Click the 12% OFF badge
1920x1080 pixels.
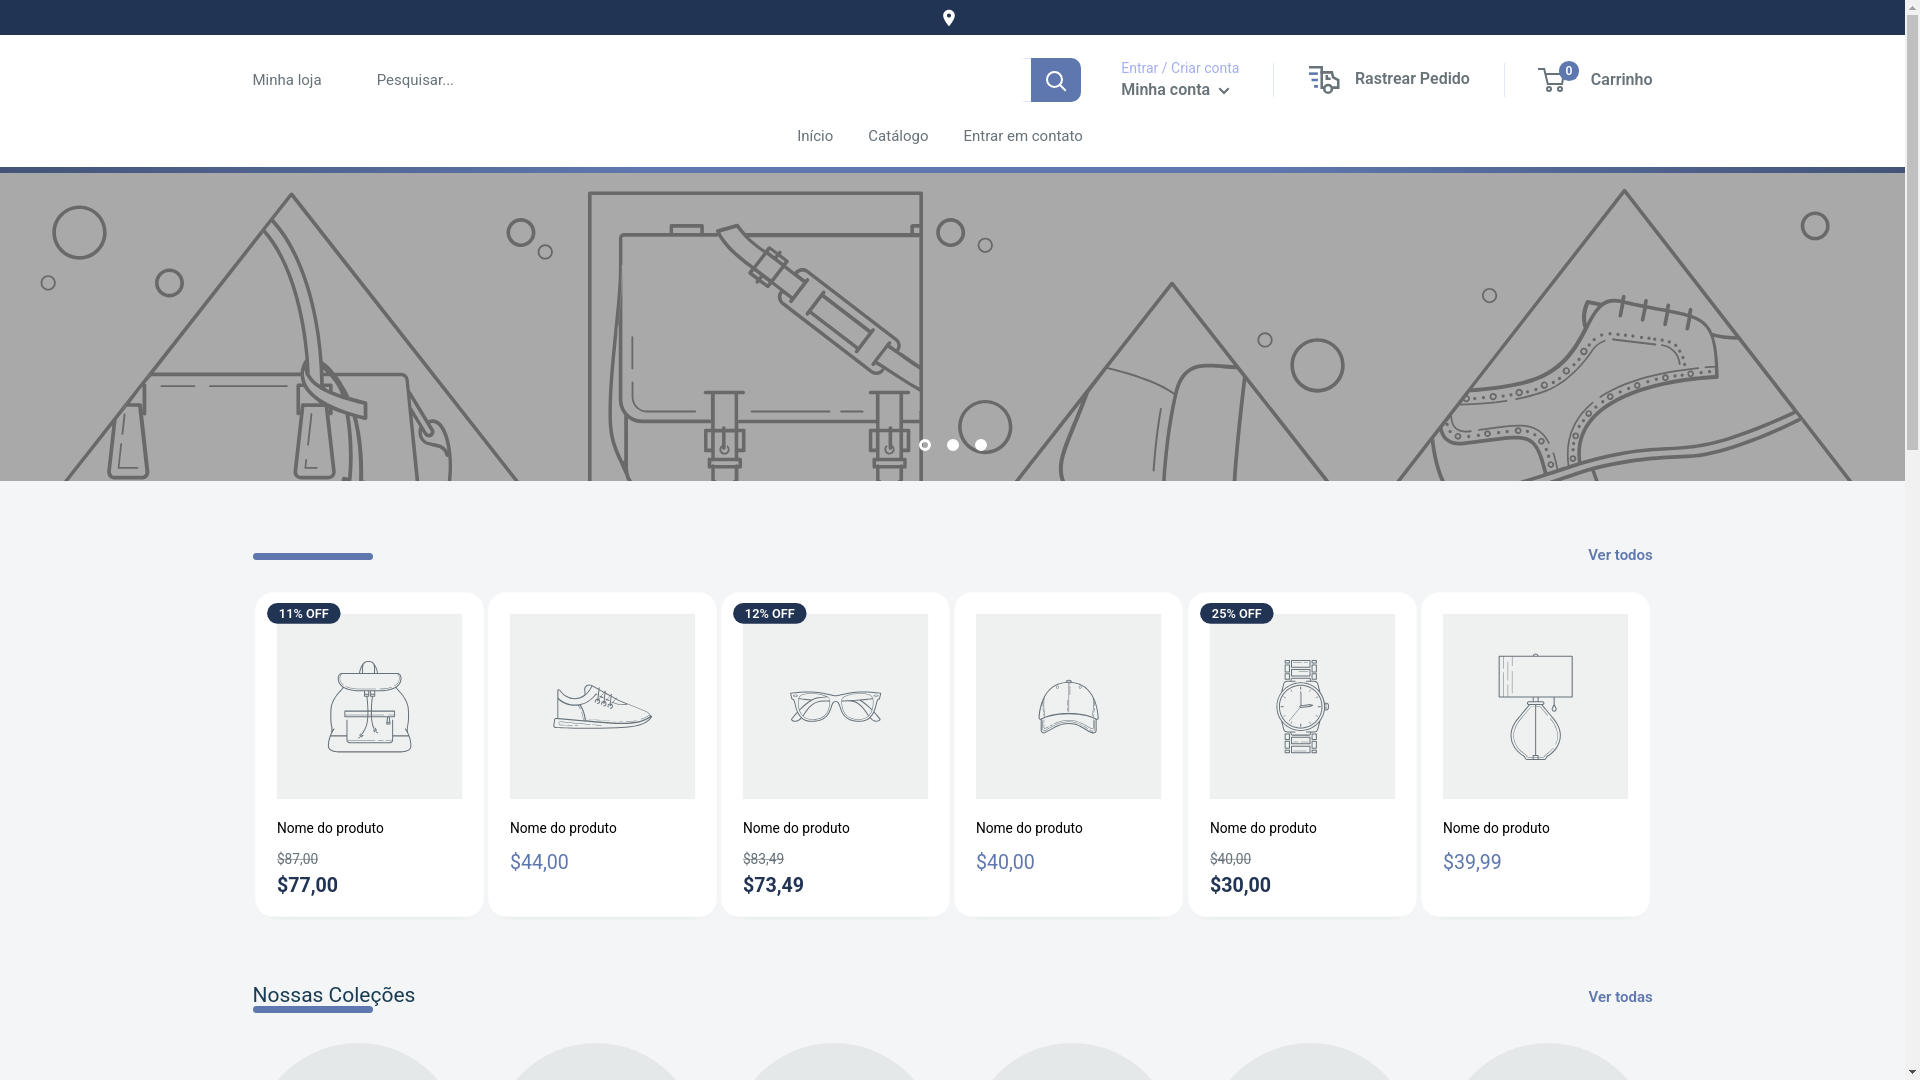pyautogui.click(x=769, y=613)
